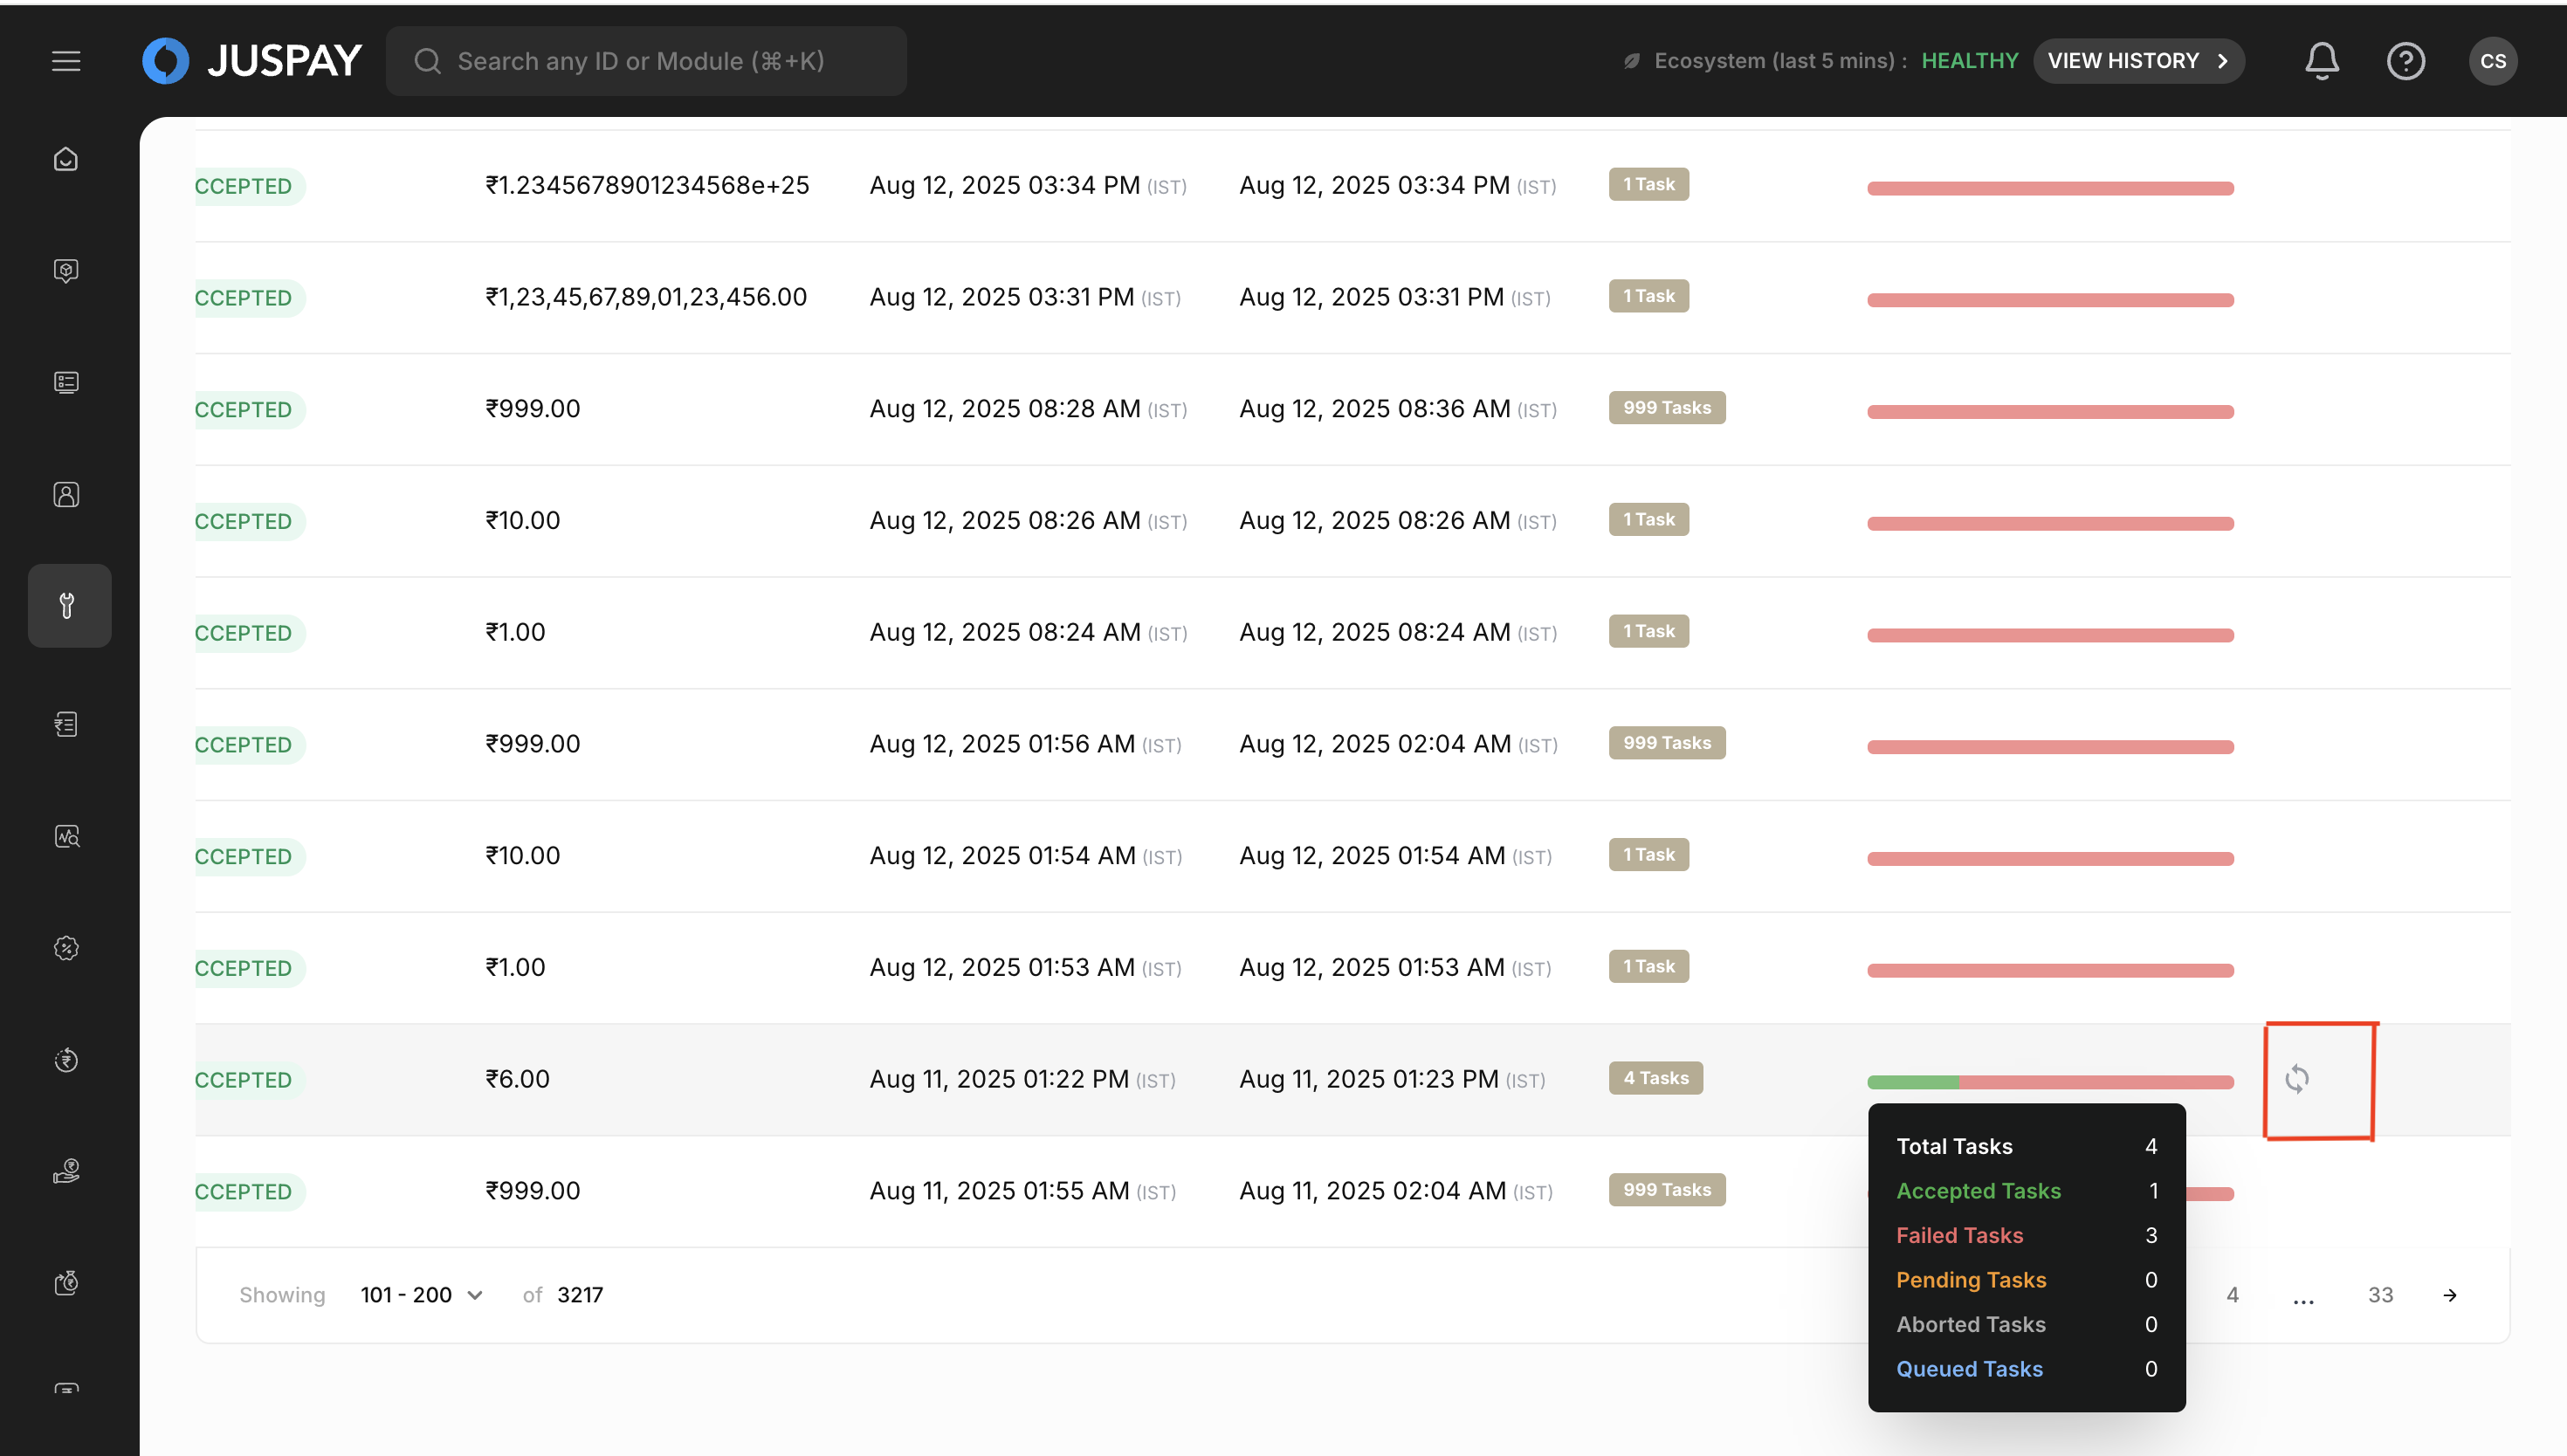Viewport: 2567px width, 1456px height.
Task: Click the 999 Tasks badge for 08:28 AM row
Action: (x=1666, y=408)
